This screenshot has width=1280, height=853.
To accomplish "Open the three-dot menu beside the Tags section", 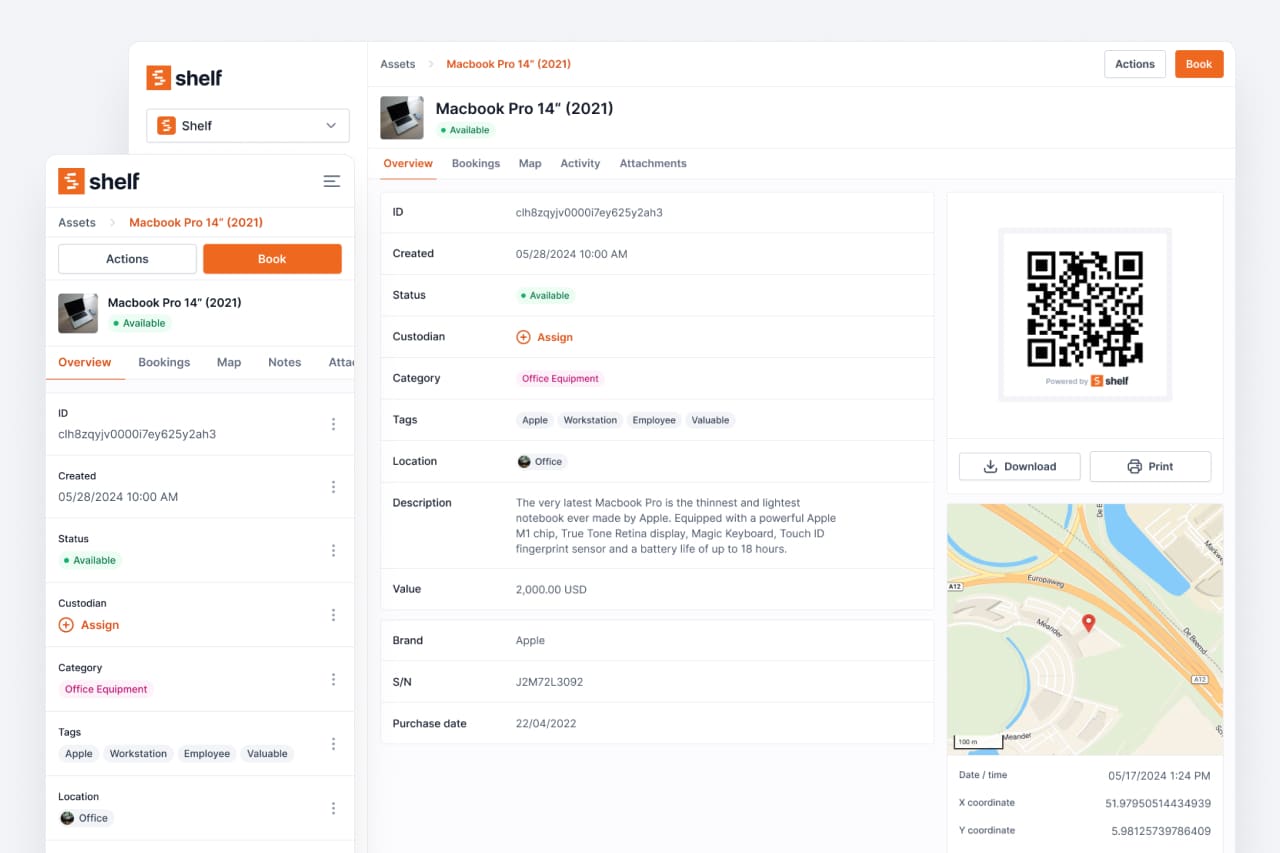I will pos(333,743).
